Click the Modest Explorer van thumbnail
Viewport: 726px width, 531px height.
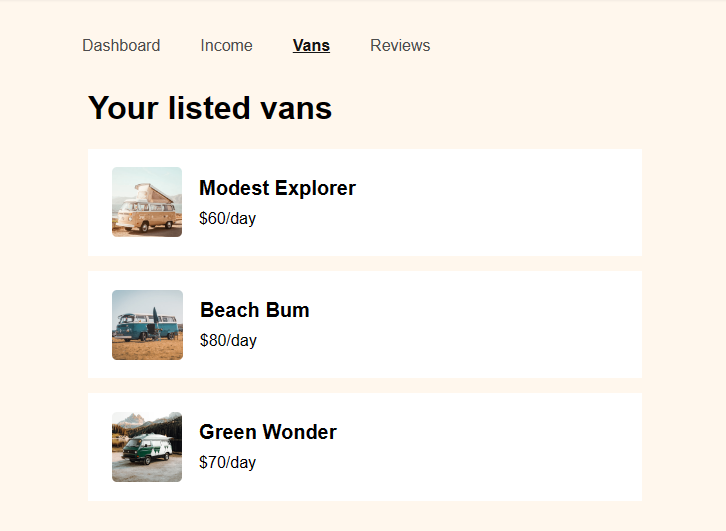click(147, 202)
